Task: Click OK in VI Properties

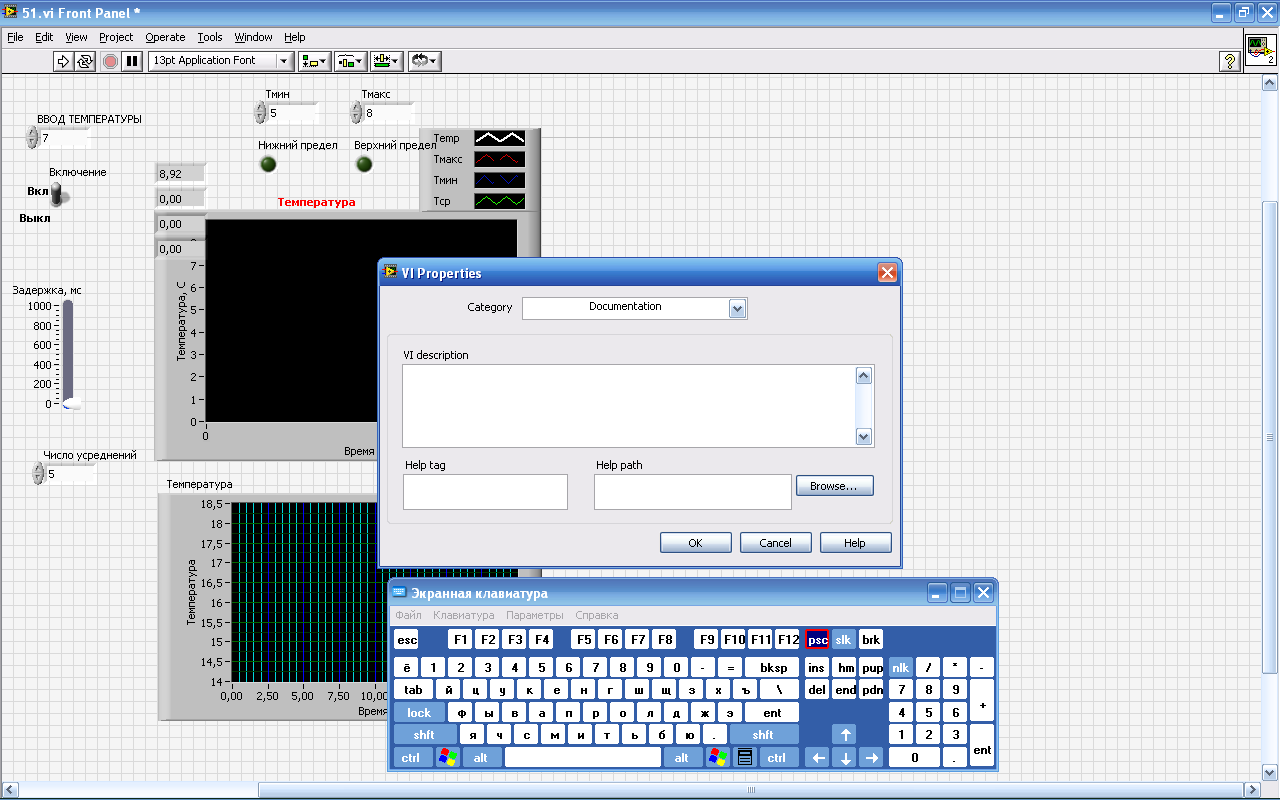Action: point(696,543)
